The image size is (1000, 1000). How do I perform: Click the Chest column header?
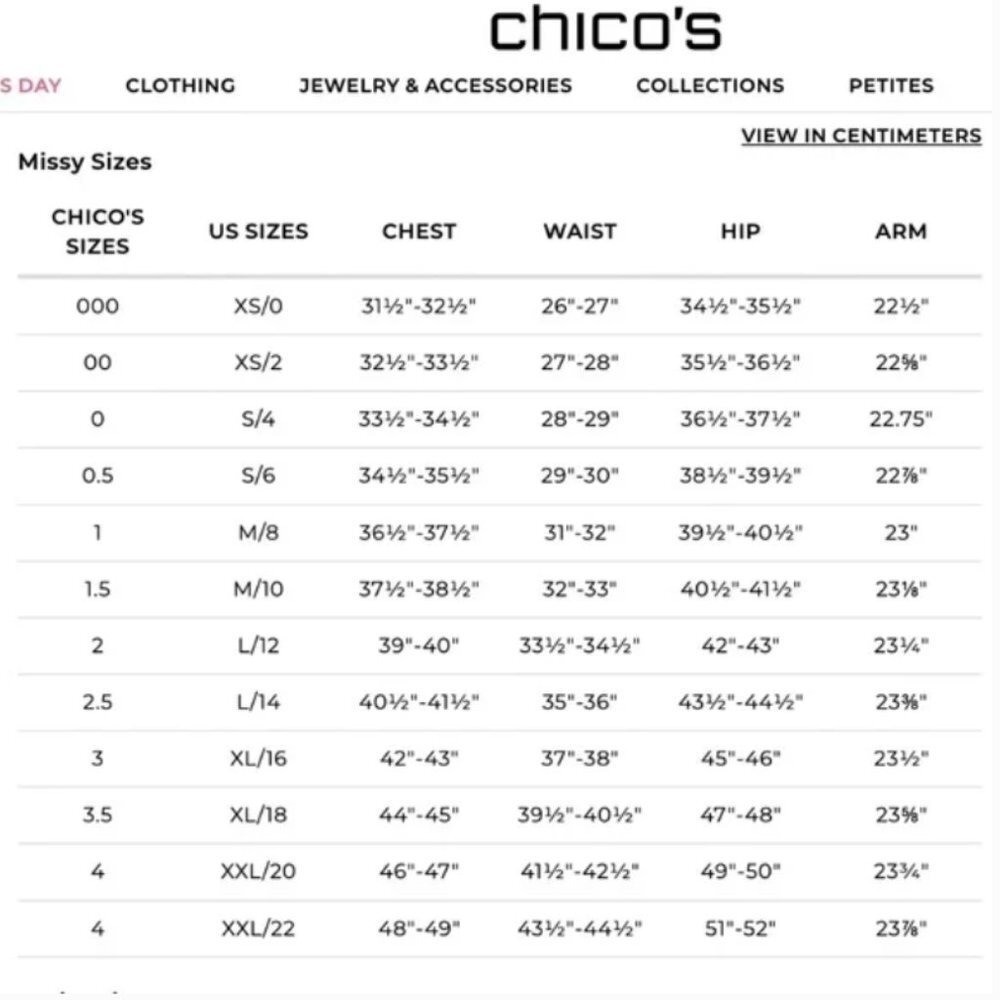tap(419, 232)
